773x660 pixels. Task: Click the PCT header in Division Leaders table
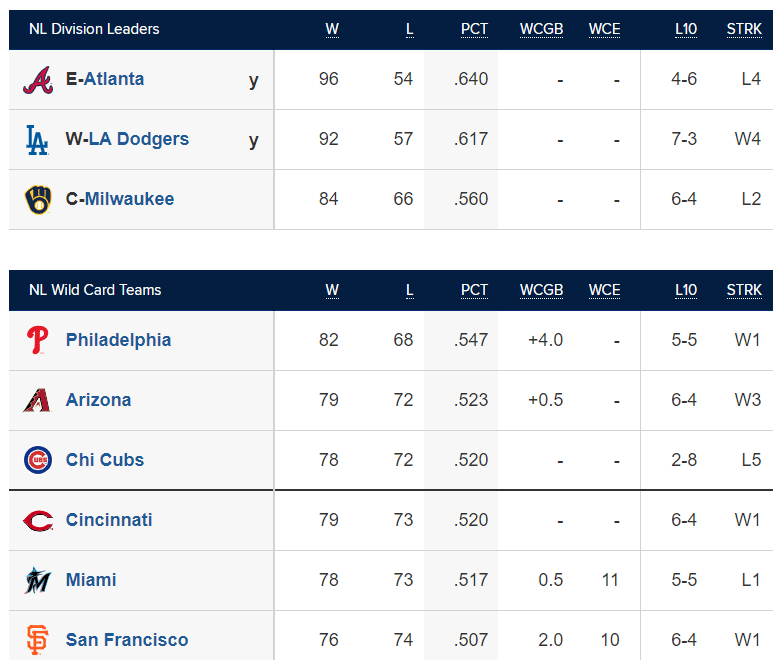pos(474,29)
